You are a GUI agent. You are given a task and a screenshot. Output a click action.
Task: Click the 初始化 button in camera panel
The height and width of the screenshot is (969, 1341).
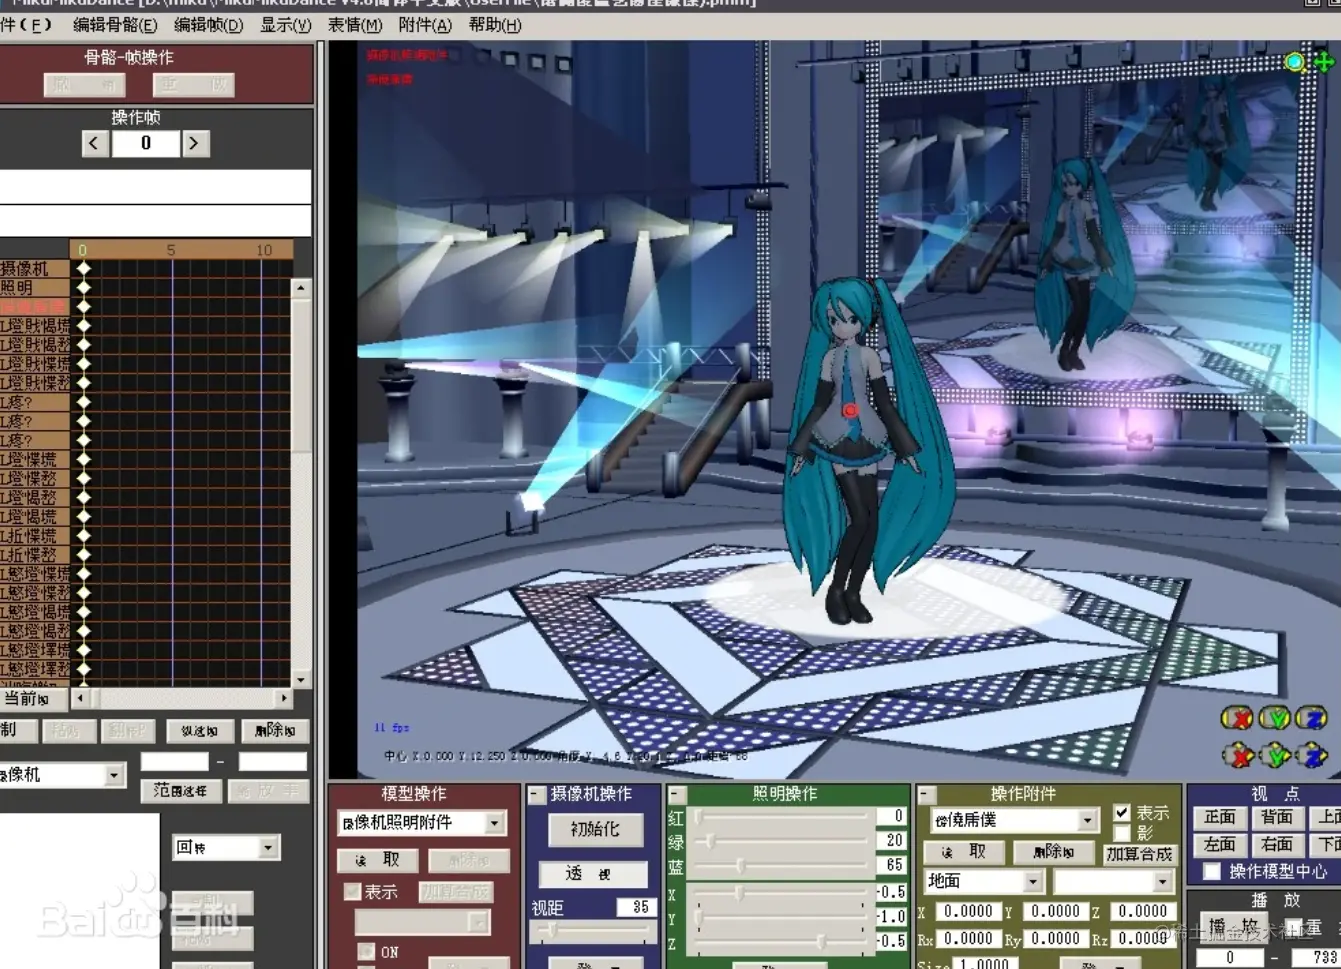point(595,829)
